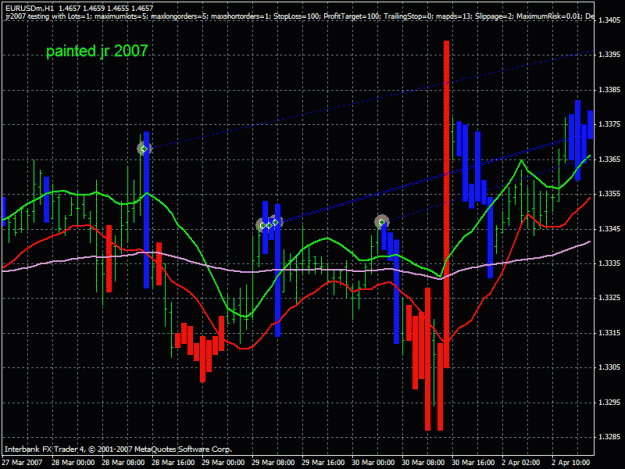Click the 1.3295 price axis label
Image resolution: width=625 pixels, height=469 pixels.
click(609, 402)
